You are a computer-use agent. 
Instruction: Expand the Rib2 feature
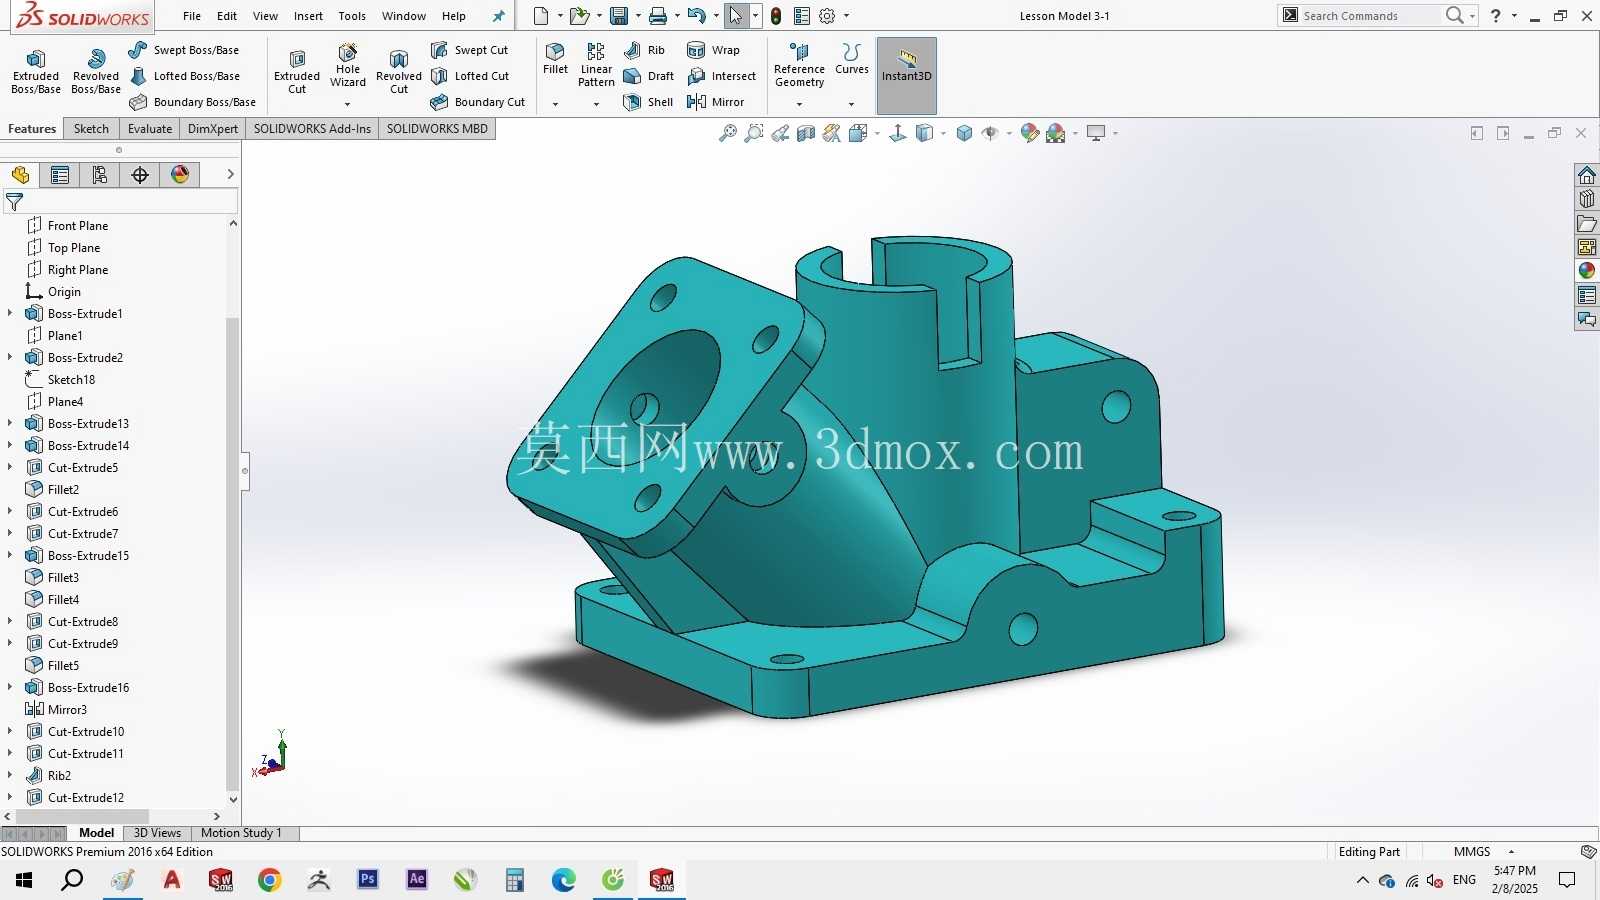coord(10,775)
